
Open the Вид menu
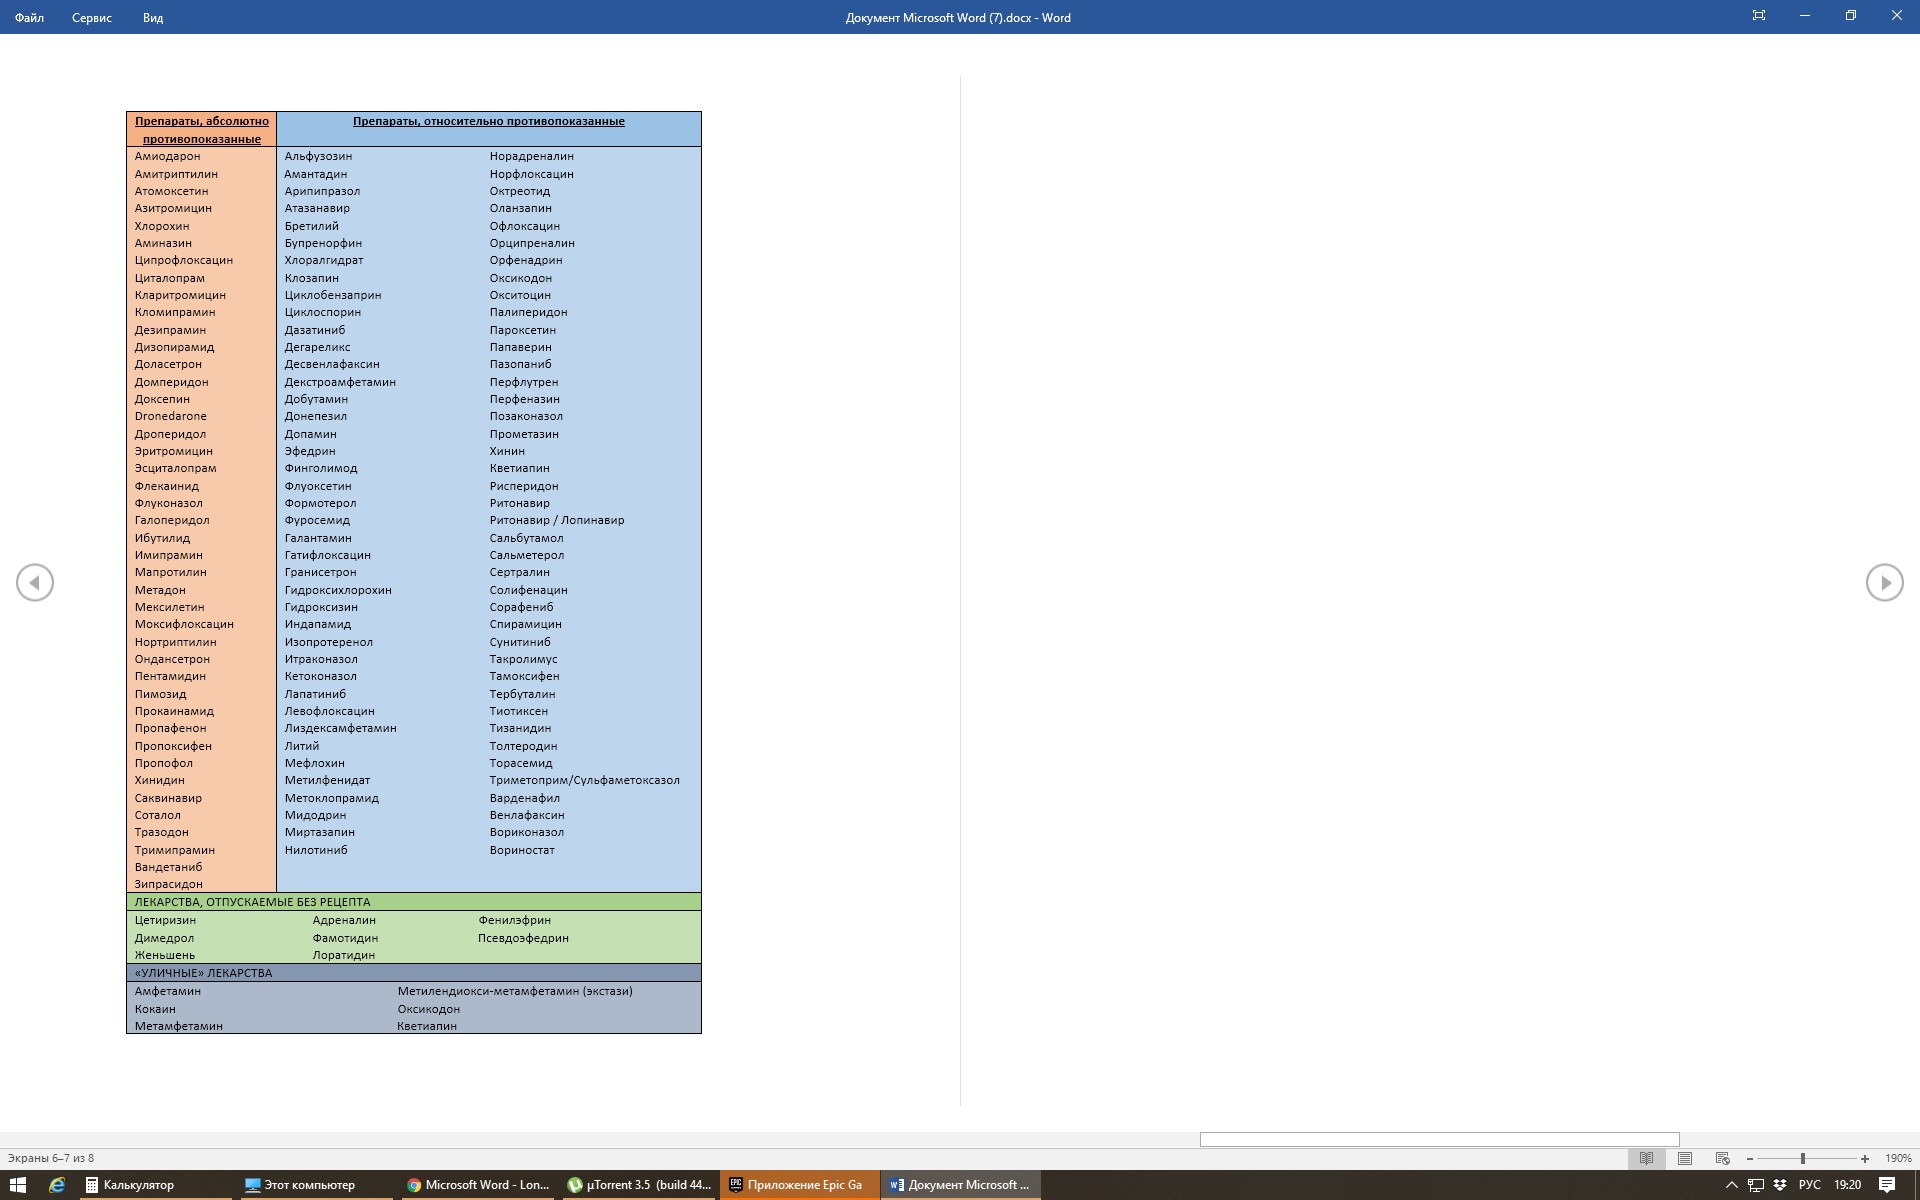click(x=153, y=17)
